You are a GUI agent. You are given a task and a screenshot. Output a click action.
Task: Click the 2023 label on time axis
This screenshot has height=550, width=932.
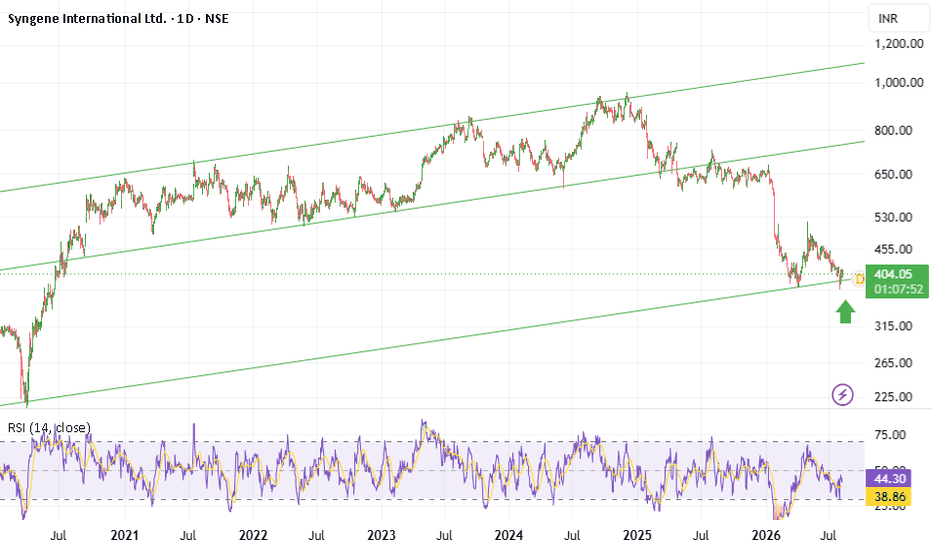(382, 536)
